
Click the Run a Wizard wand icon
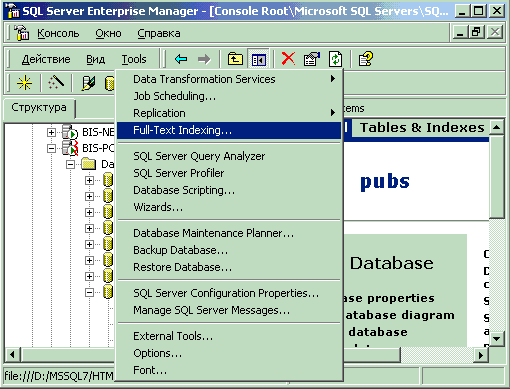pos(56,82)
